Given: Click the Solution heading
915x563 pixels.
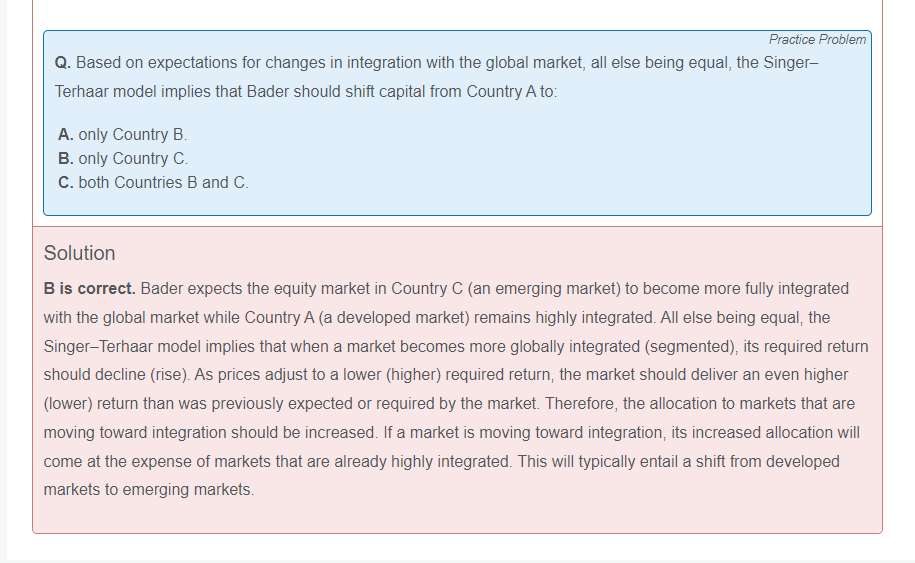Looking at the screenshot, I should point(79,253).
